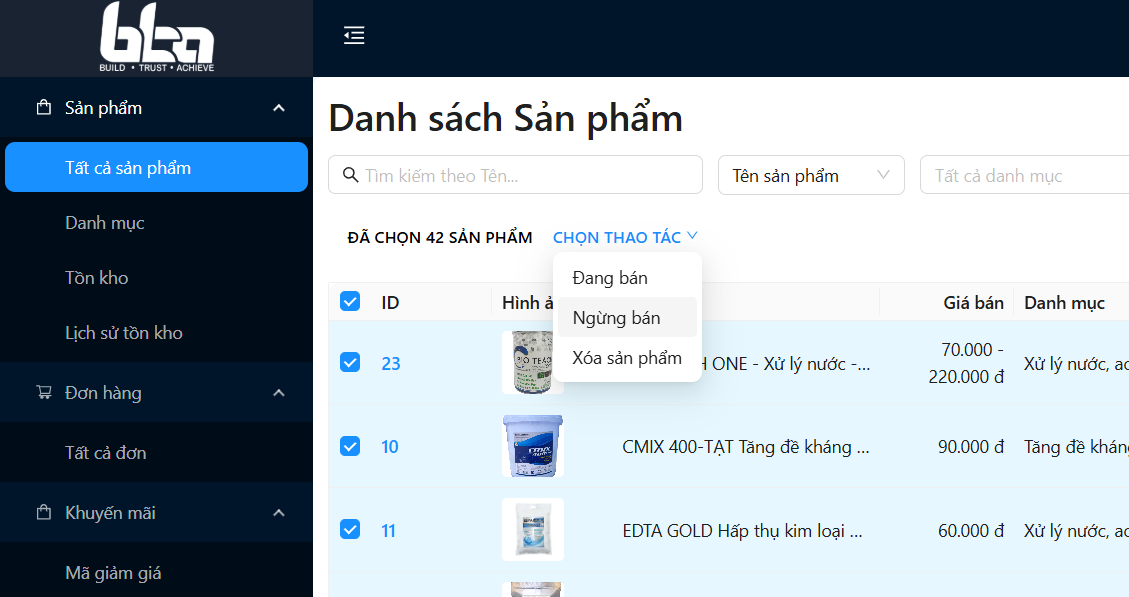Click the Giá bán column header
Image resolution: width=1129 pixels, height=597 pixels.
pyautogui.click(x=973, y=302)
